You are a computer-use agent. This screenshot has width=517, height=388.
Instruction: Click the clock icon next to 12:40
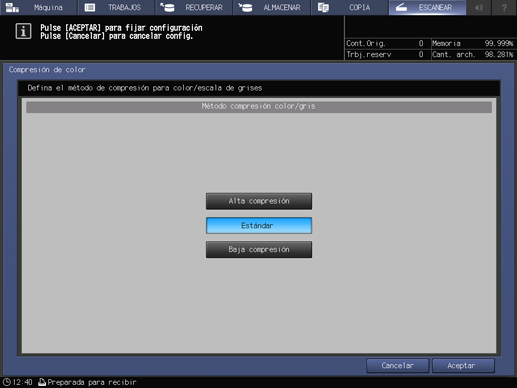7,382
